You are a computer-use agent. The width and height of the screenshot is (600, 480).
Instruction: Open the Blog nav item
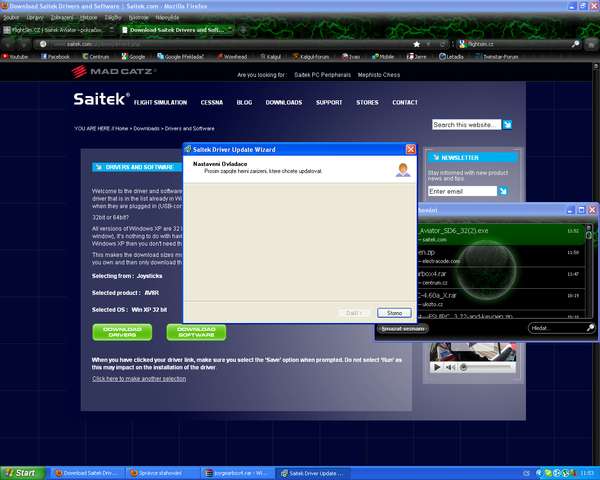coord(244,103)
